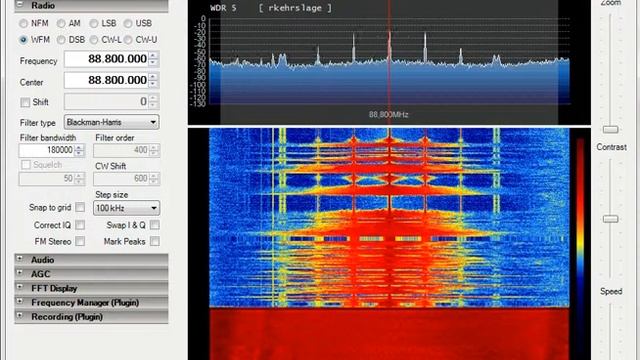Click the WDR 5 station label
640x360 pixels.
[x=223, y=8]
